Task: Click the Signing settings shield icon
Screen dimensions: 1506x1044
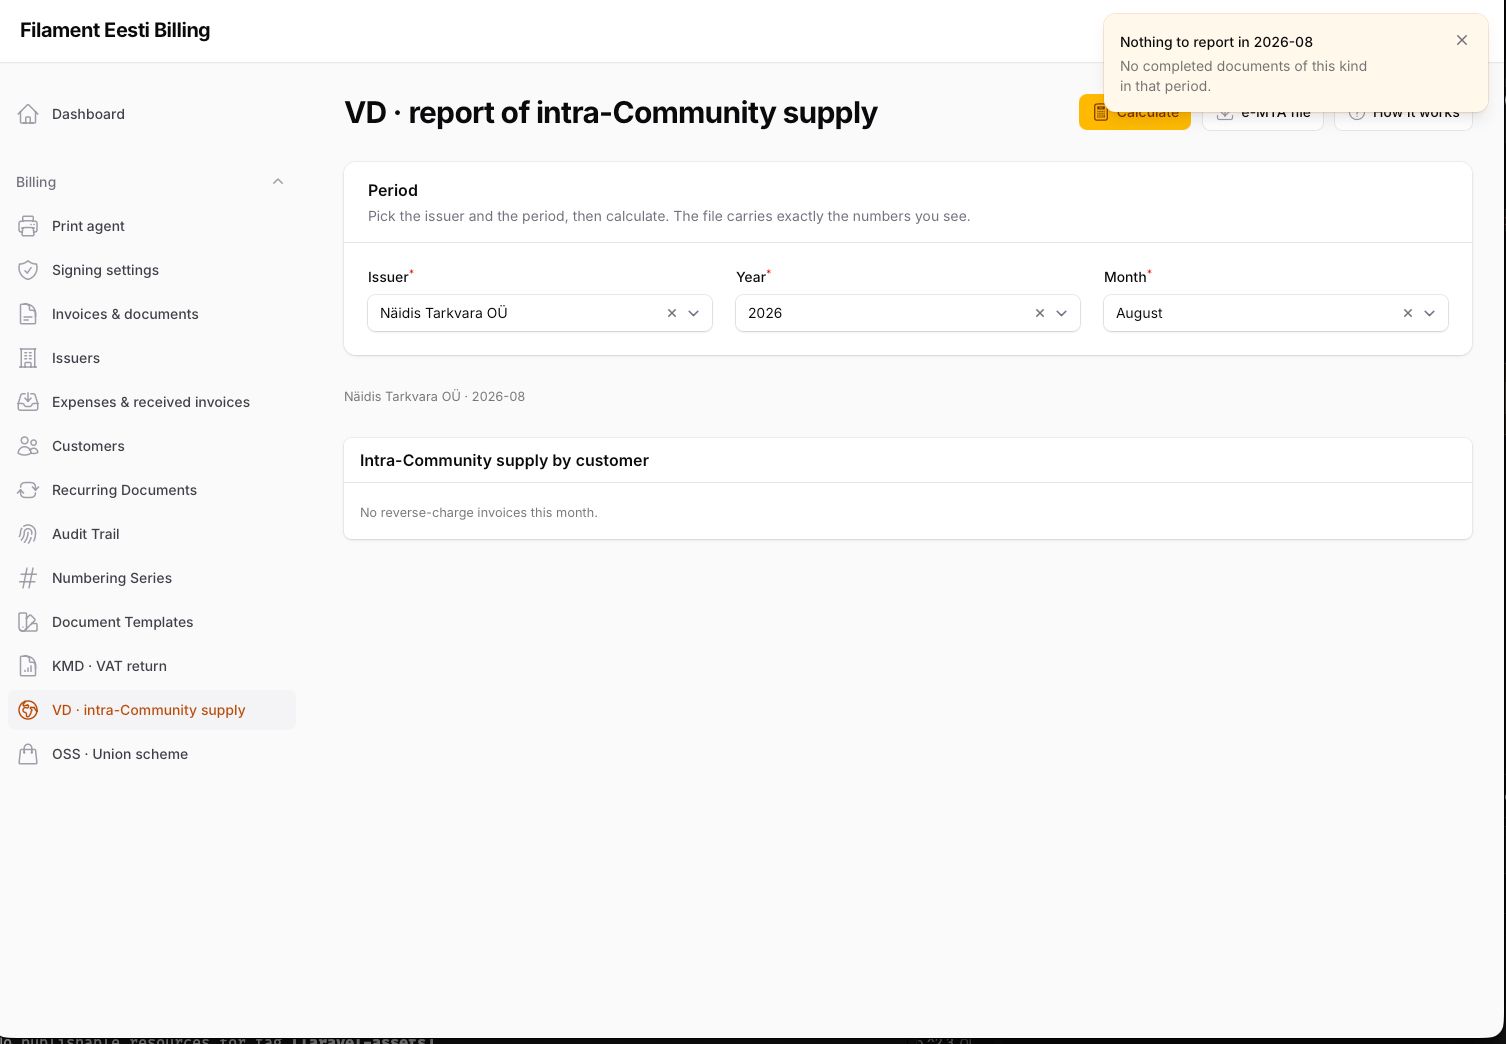Action: 28,270
